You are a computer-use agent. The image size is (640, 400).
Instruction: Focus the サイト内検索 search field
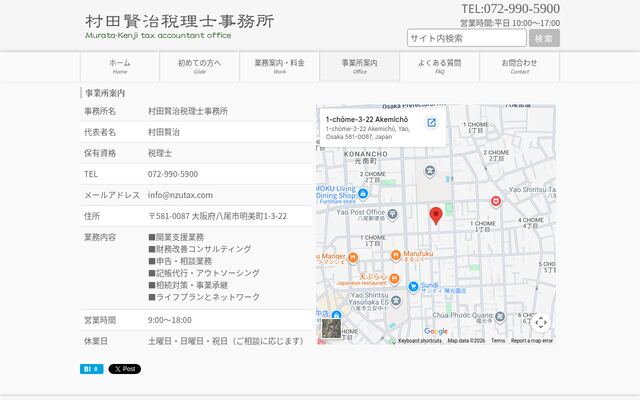click(x=467, y=38)
